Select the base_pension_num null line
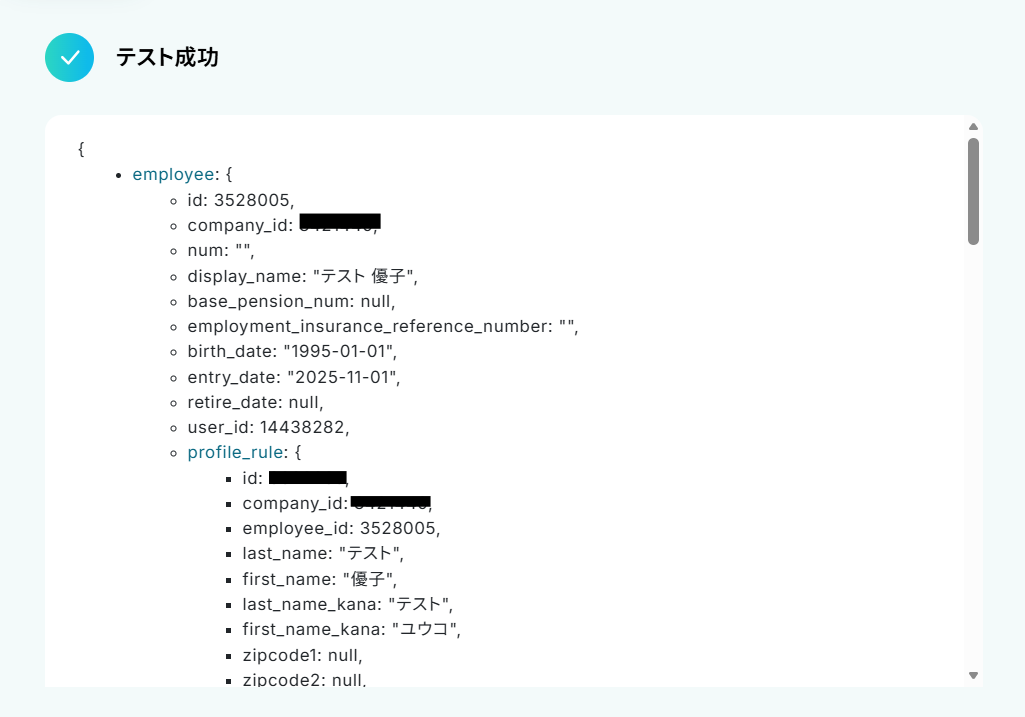Viewport: 1025px width, 717px height. (x=291, y=301)
